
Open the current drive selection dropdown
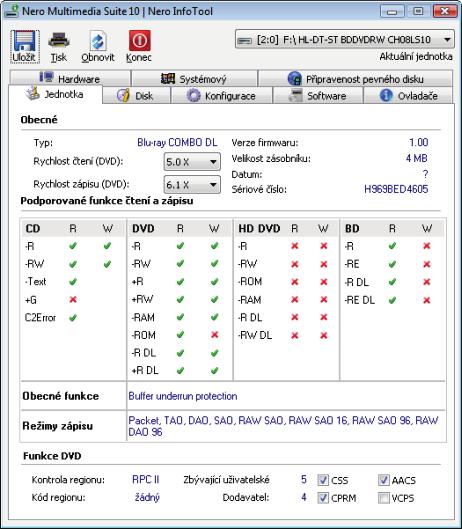[345, 40]
